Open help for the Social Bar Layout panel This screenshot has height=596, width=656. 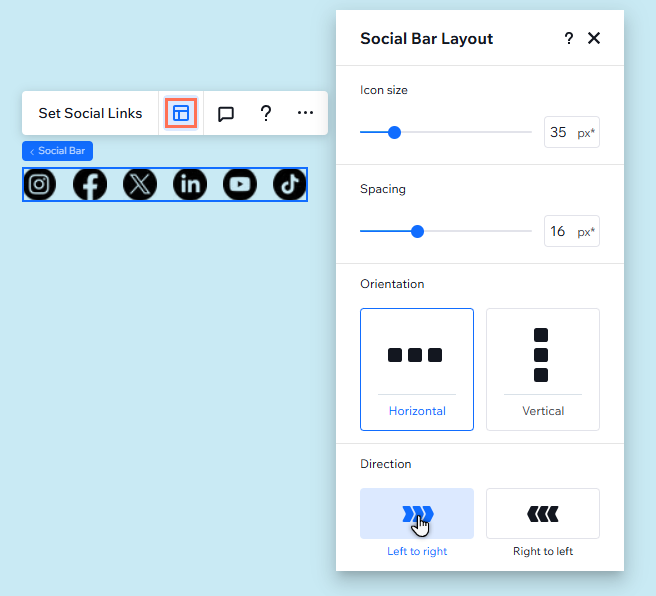click(569, 38)
